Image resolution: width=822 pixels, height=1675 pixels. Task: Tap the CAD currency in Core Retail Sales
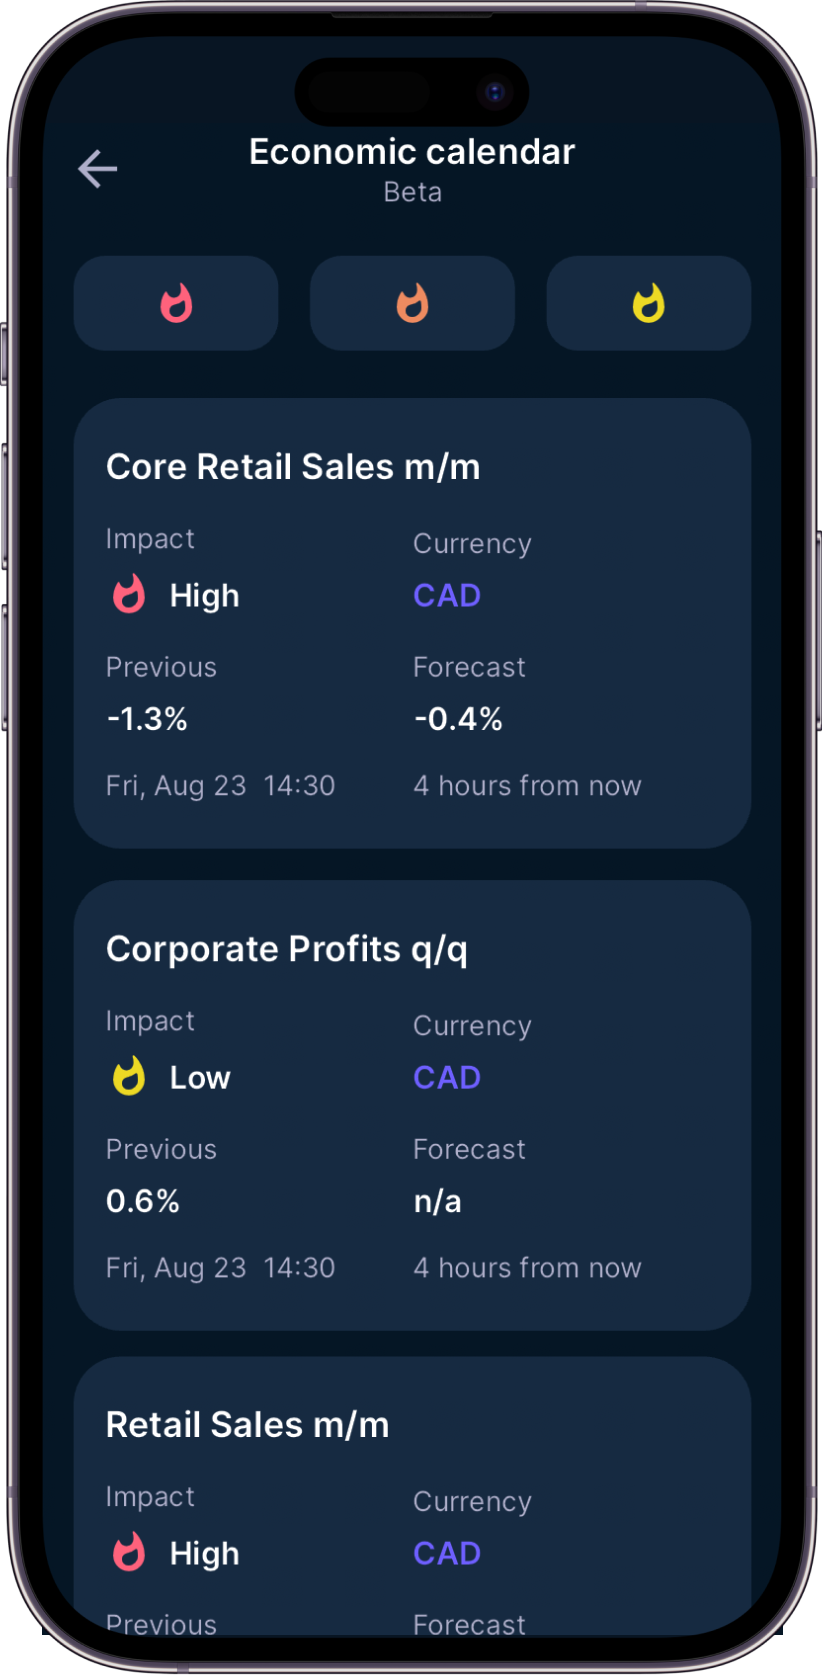pos(447,596)
